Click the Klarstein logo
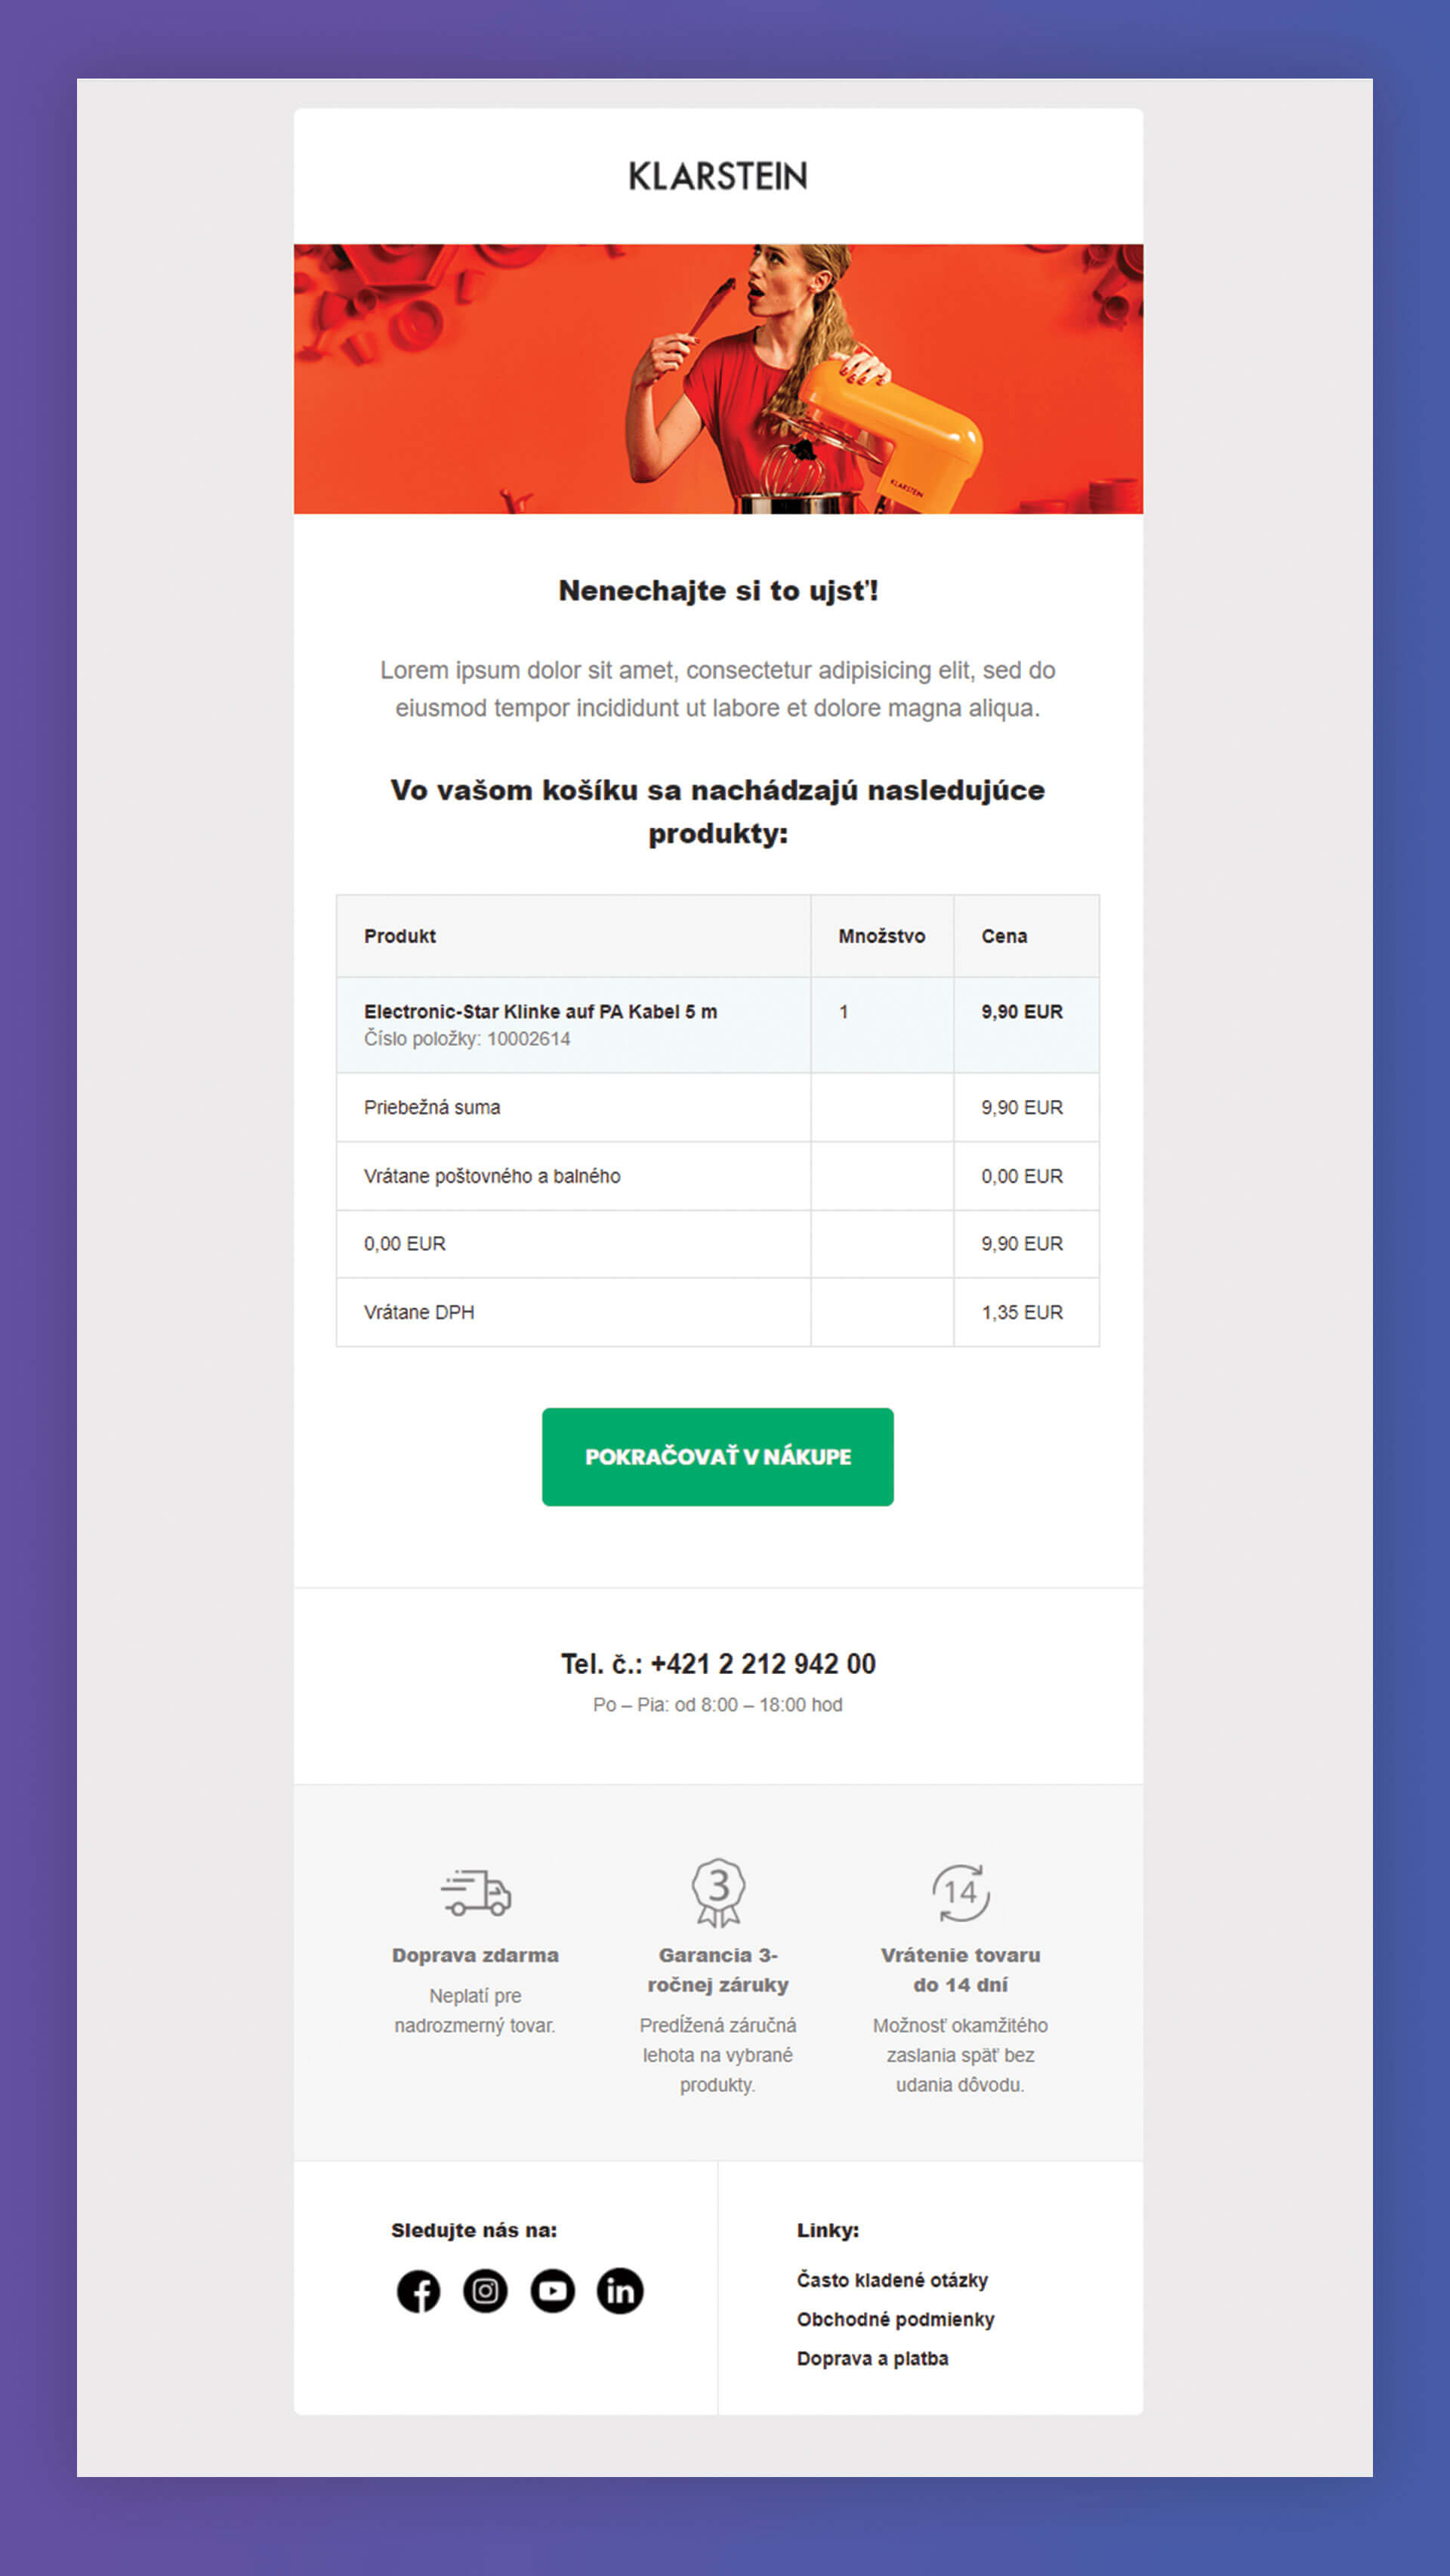Viewport: 1450px width, 2576px height. coord(718,176)
